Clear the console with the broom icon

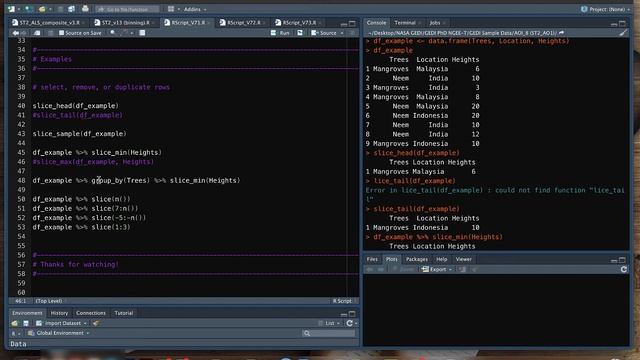[623, 33]
